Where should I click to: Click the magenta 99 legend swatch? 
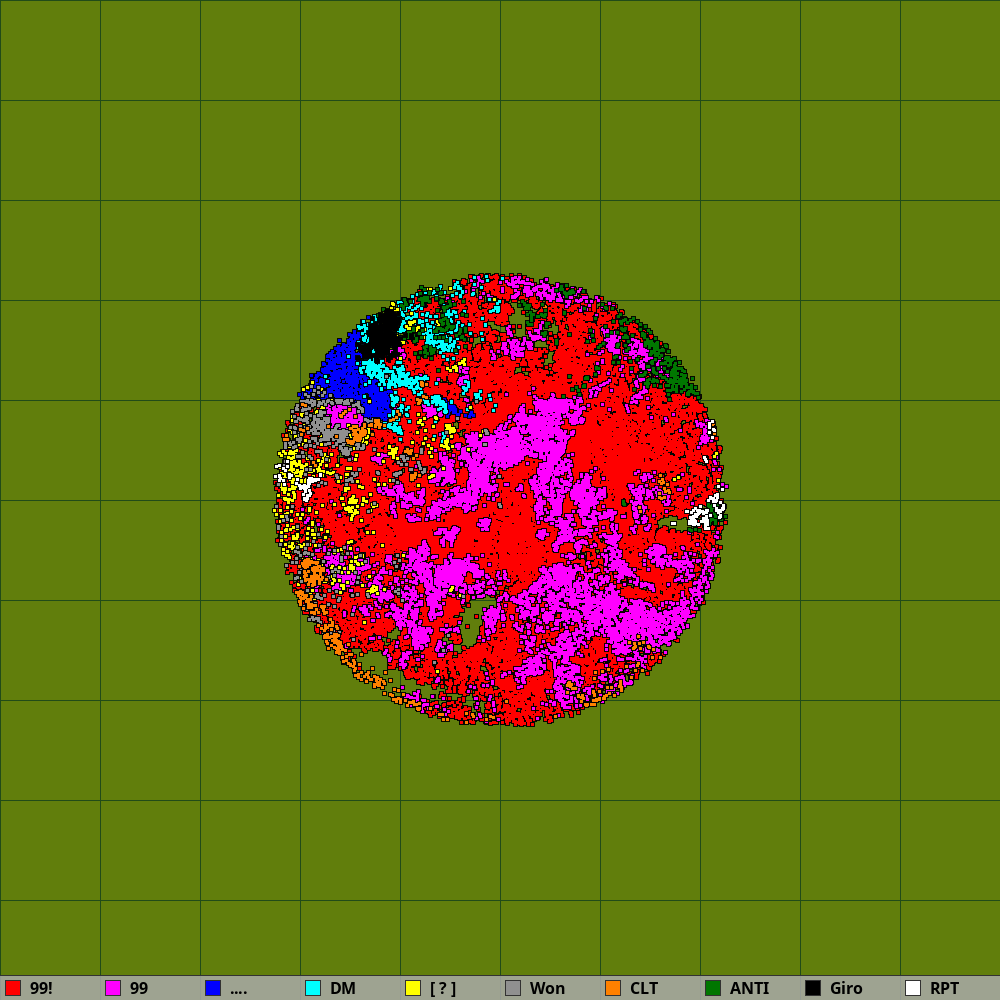coord(113,988)
